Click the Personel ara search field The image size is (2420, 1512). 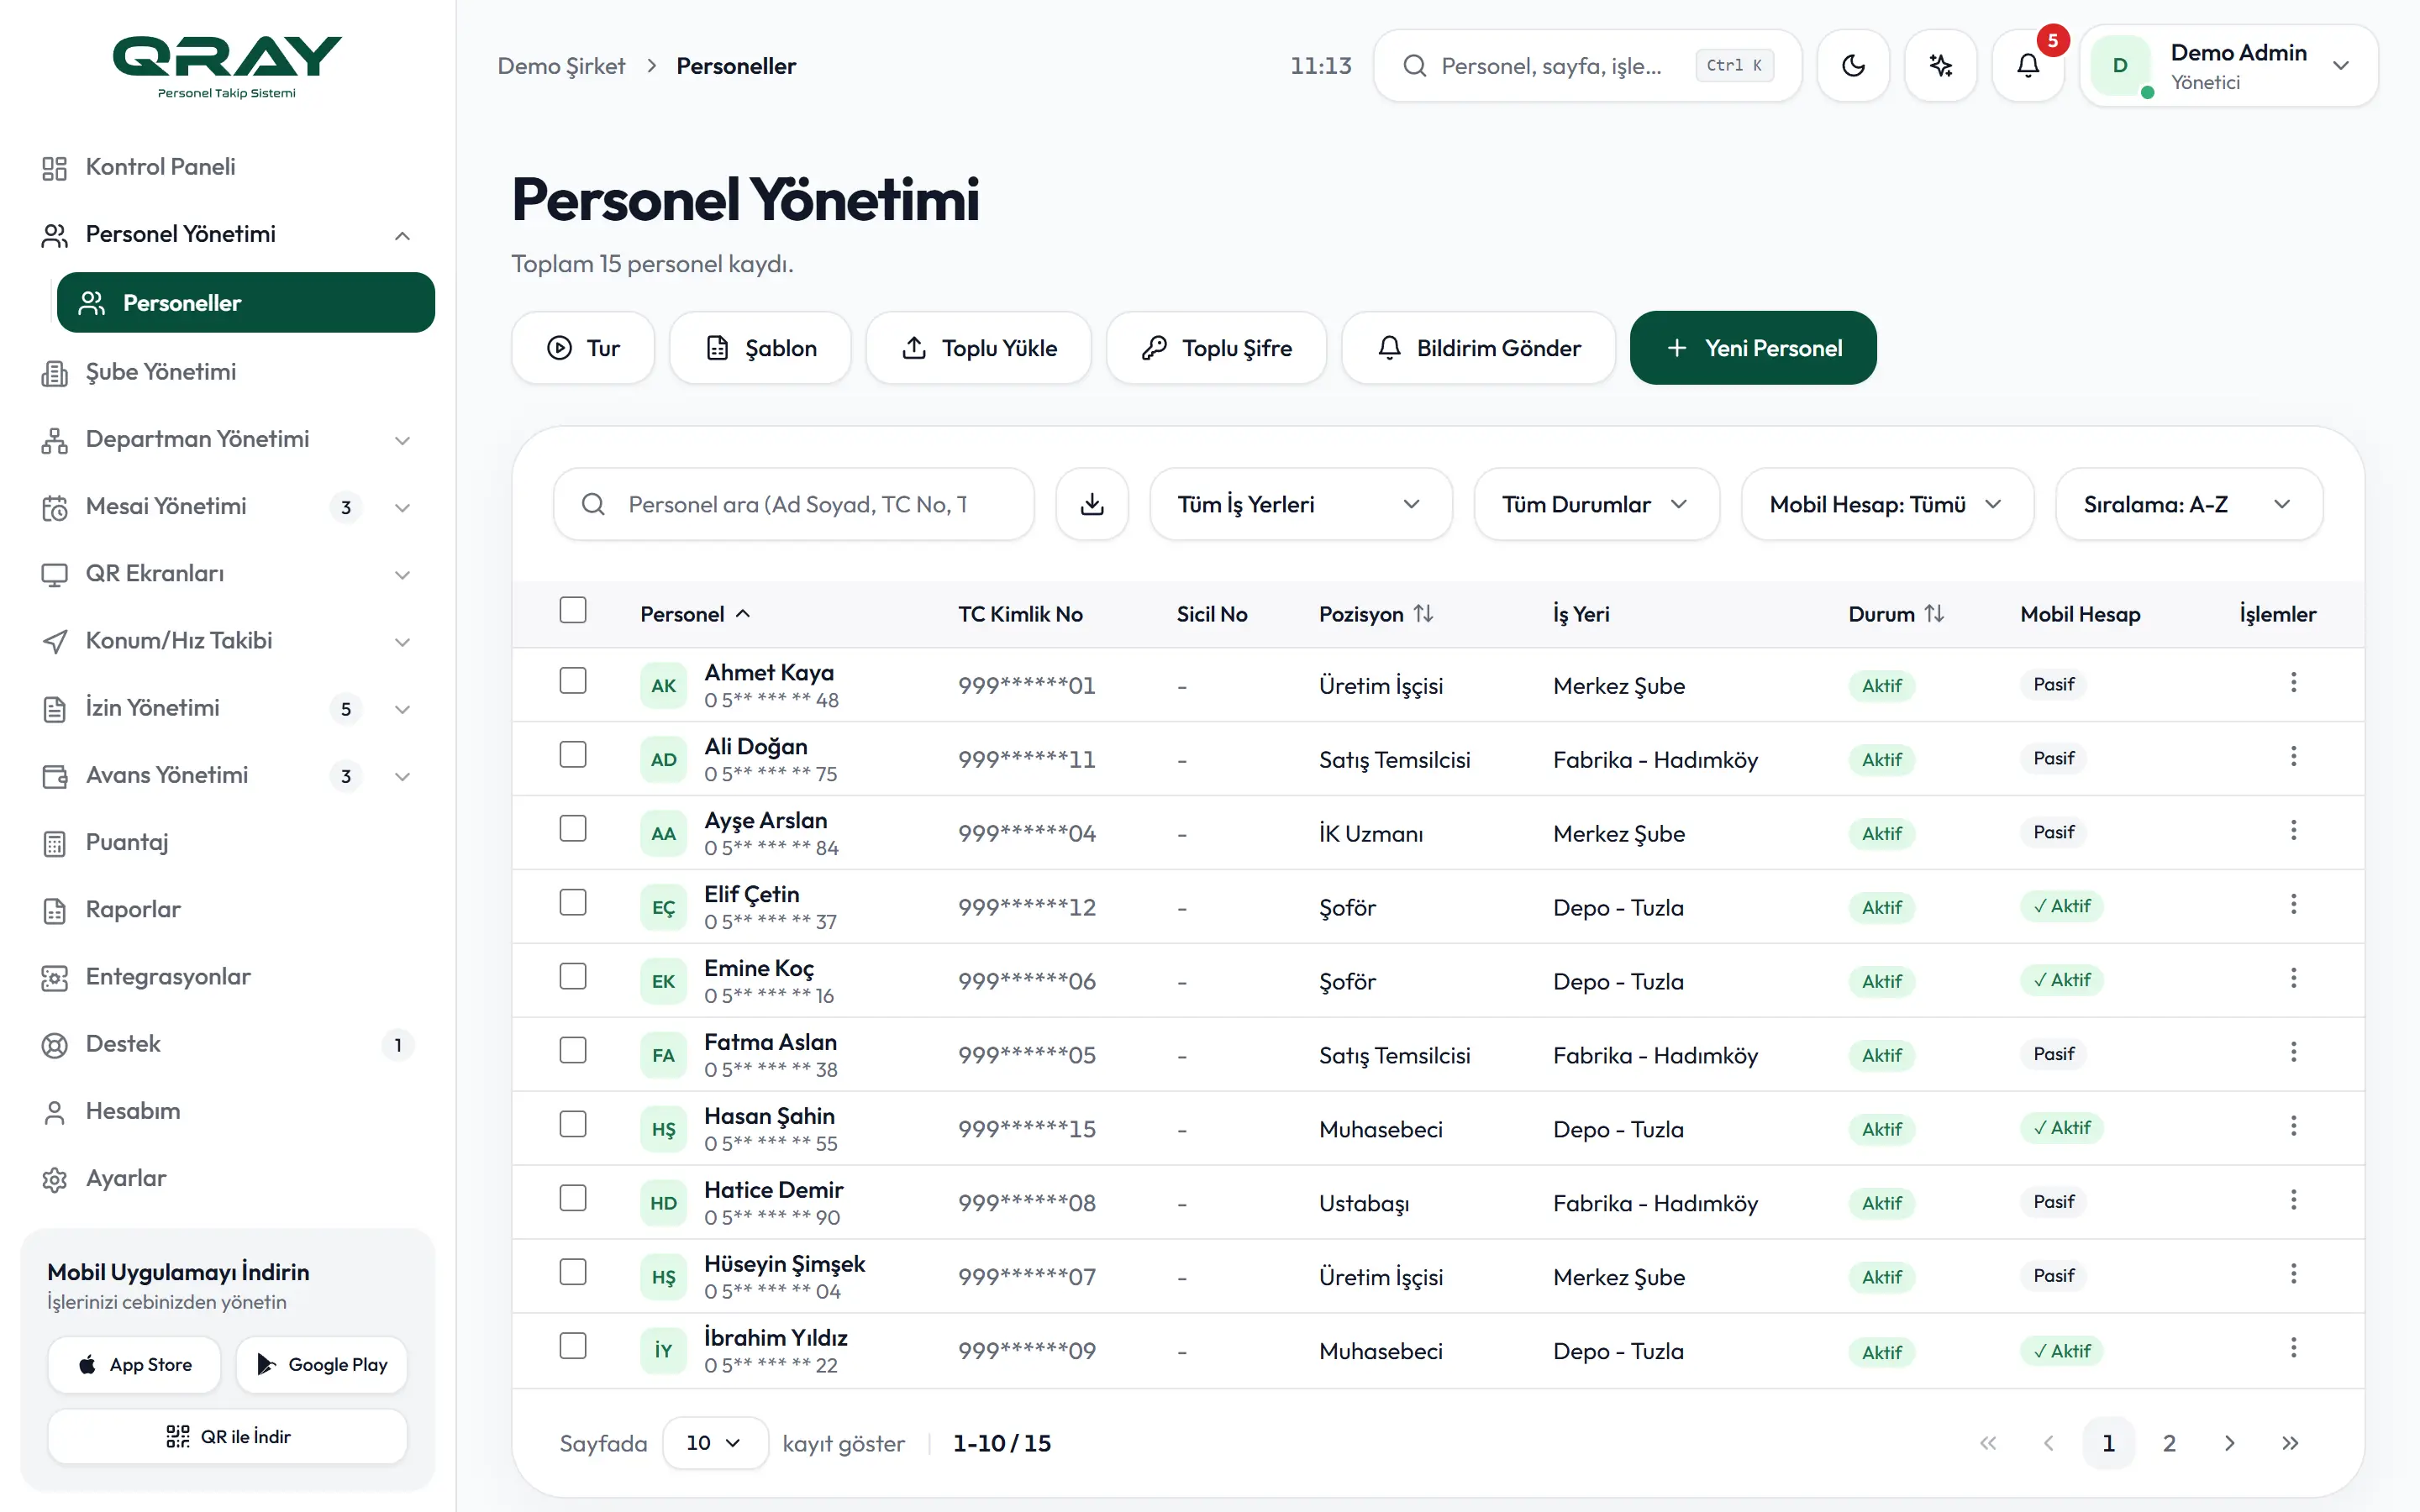click(x=793, y=504)
